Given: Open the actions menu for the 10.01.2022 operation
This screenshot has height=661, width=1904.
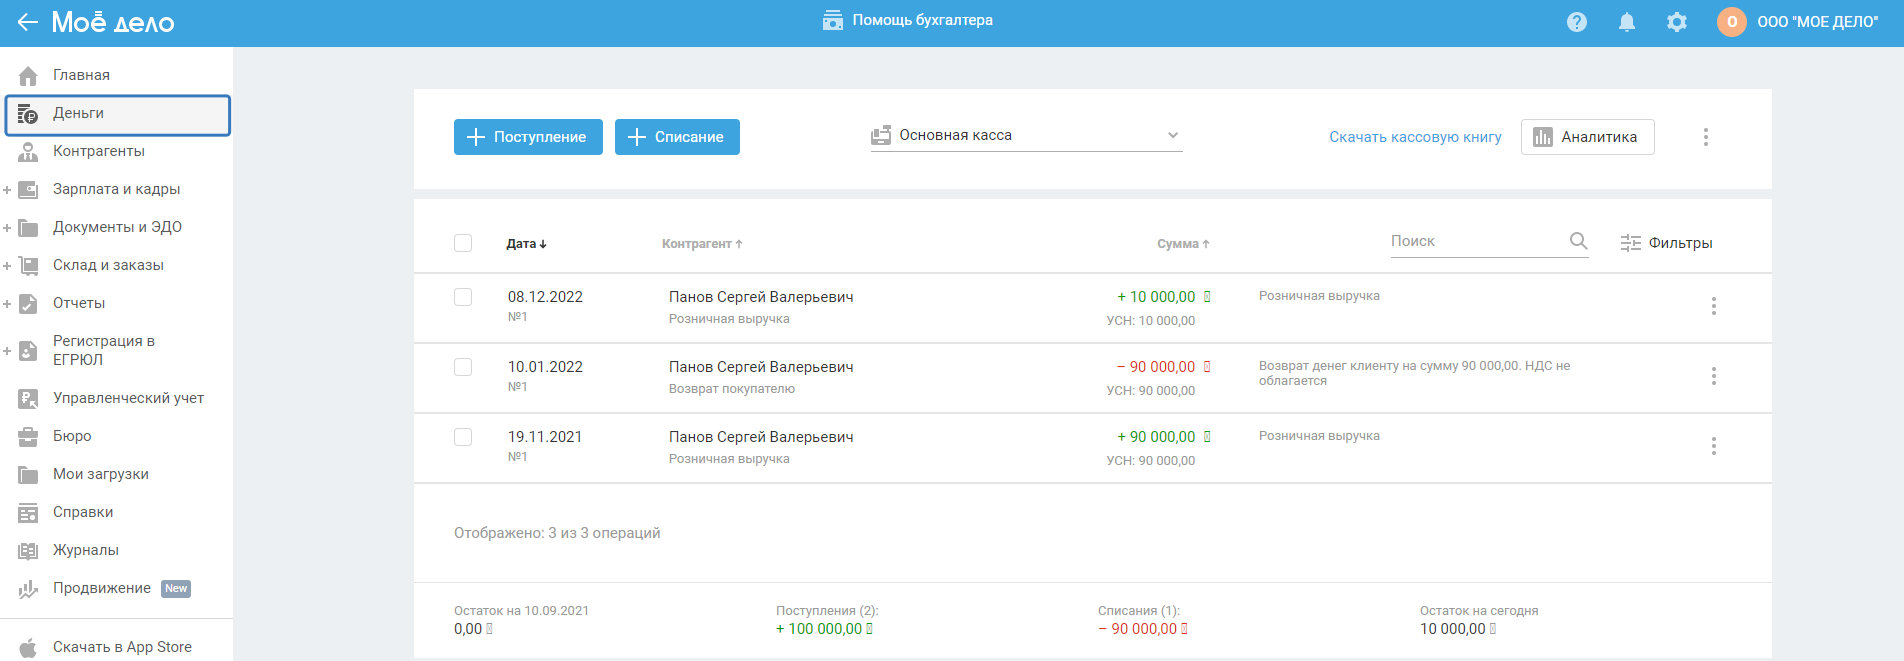Looking at the screenshot, I should 1713,376.
